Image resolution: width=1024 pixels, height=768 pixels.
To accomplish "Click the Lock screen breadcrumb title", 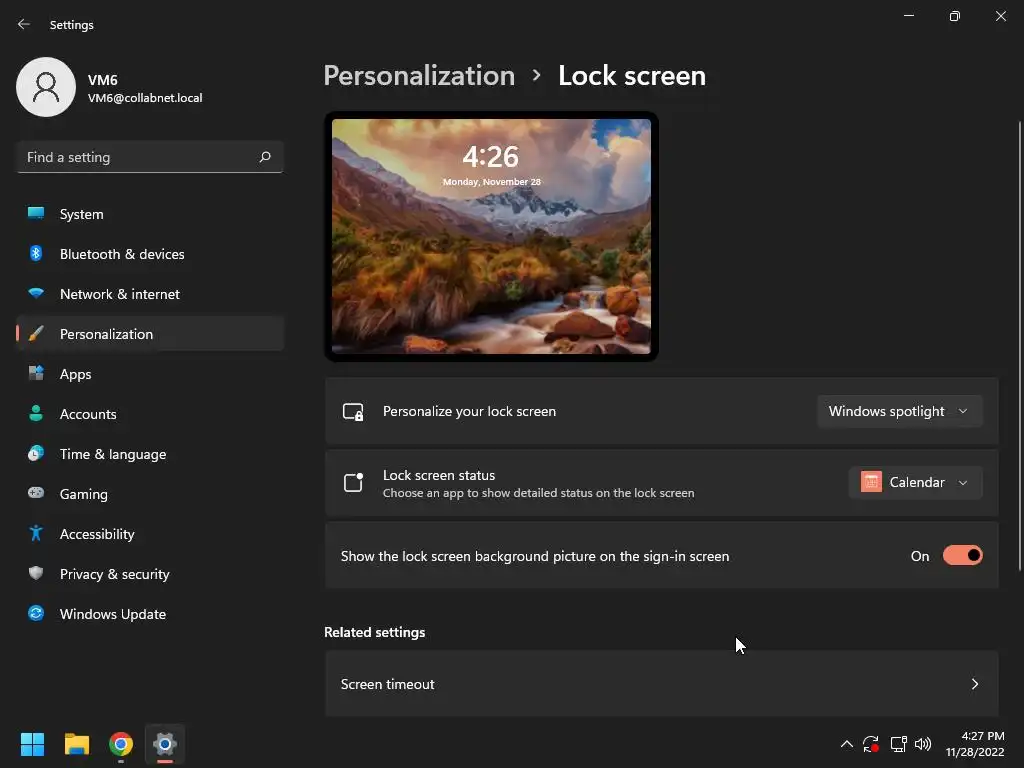I will click(x=632, y=76).
